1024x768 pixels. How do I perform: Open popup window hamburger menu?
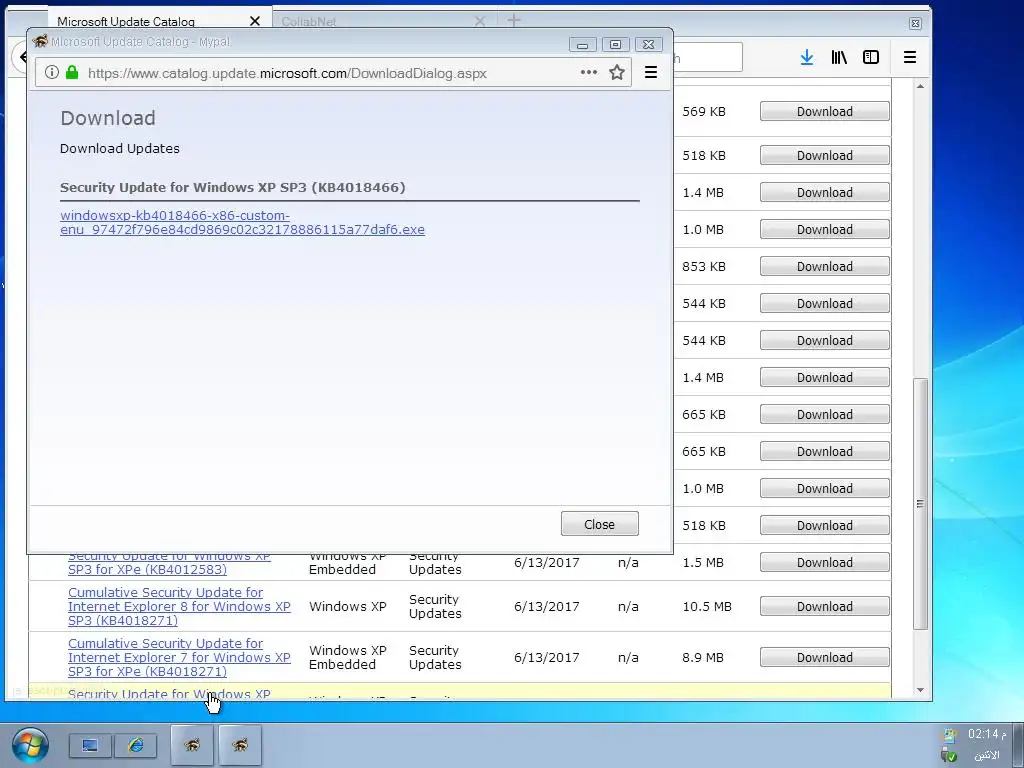[650, 72]
